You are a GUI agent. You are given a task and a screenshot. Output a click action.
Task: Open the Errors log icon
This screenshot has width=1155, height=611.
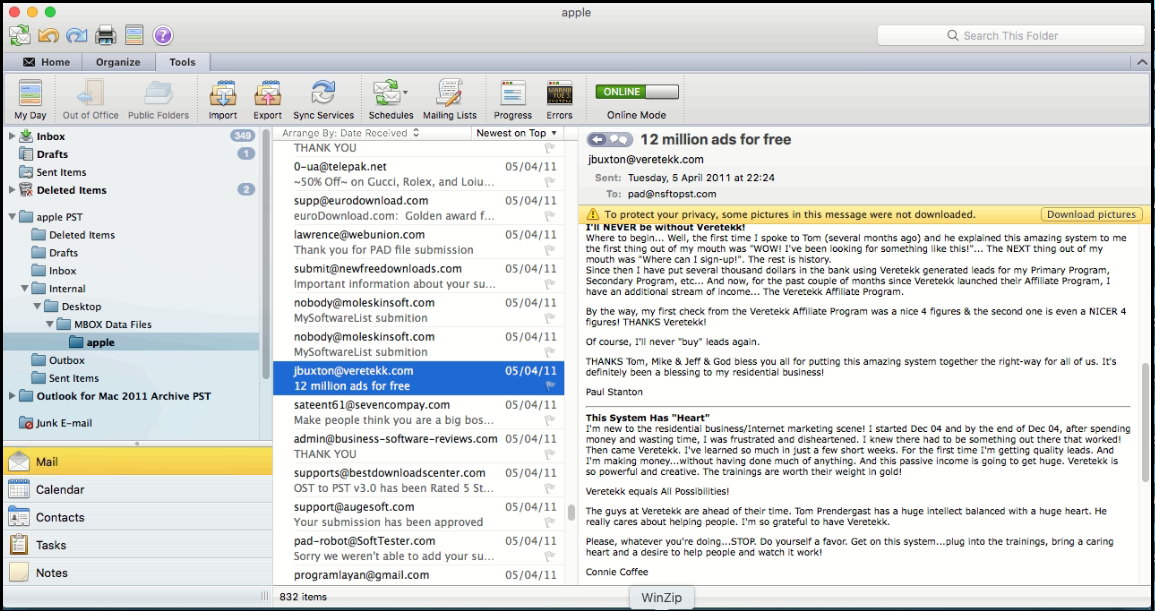pos(559,99)
